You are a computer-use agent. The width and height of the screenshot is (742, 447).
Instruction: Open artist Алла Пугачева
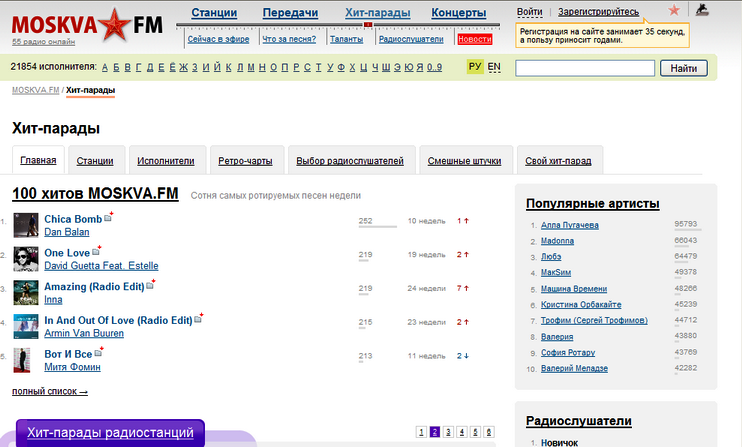(570, 225)
